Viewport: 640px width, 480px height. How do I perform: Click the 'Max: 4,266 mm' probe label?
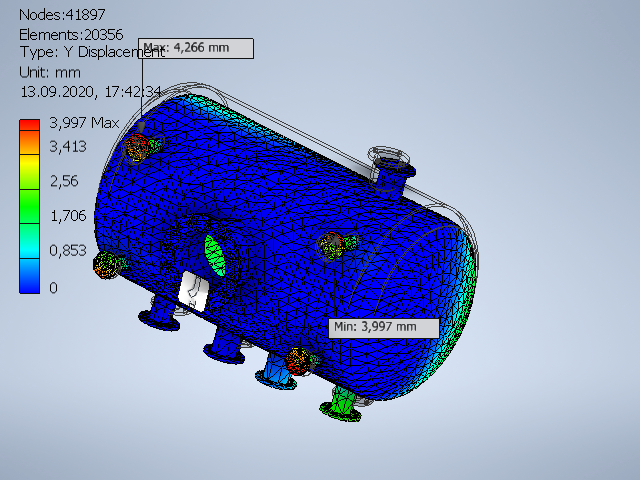(196, 49)
